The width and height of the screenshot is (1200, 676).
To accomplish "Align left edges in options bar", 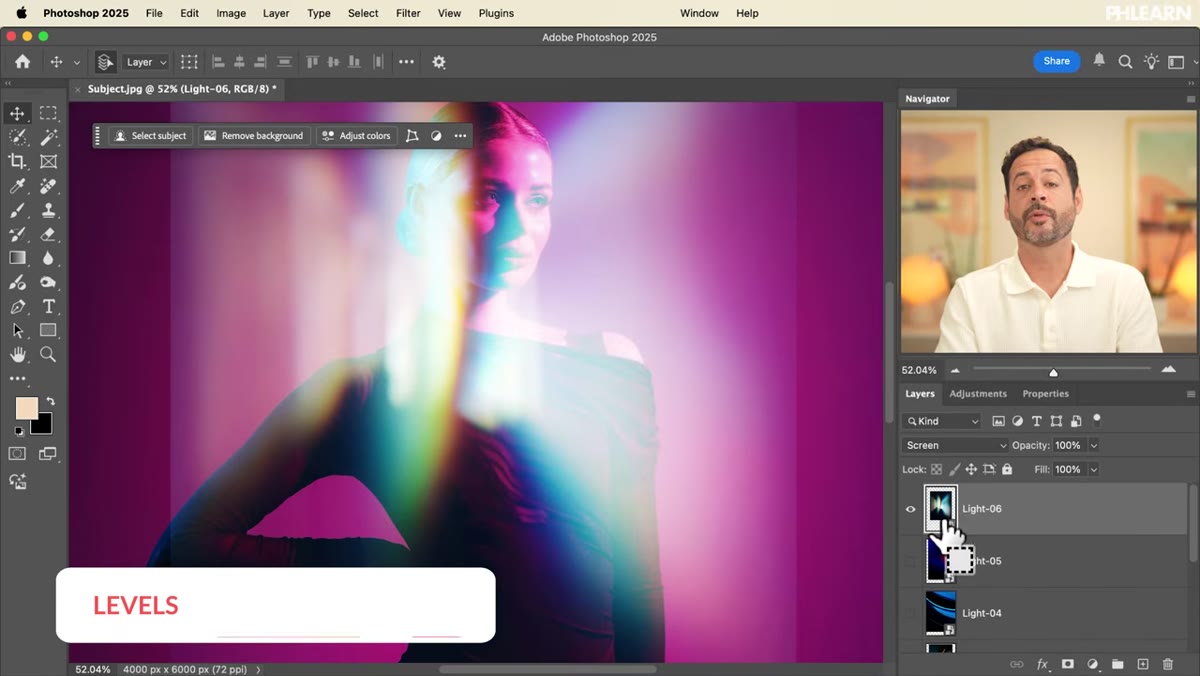I will point(218,62).
